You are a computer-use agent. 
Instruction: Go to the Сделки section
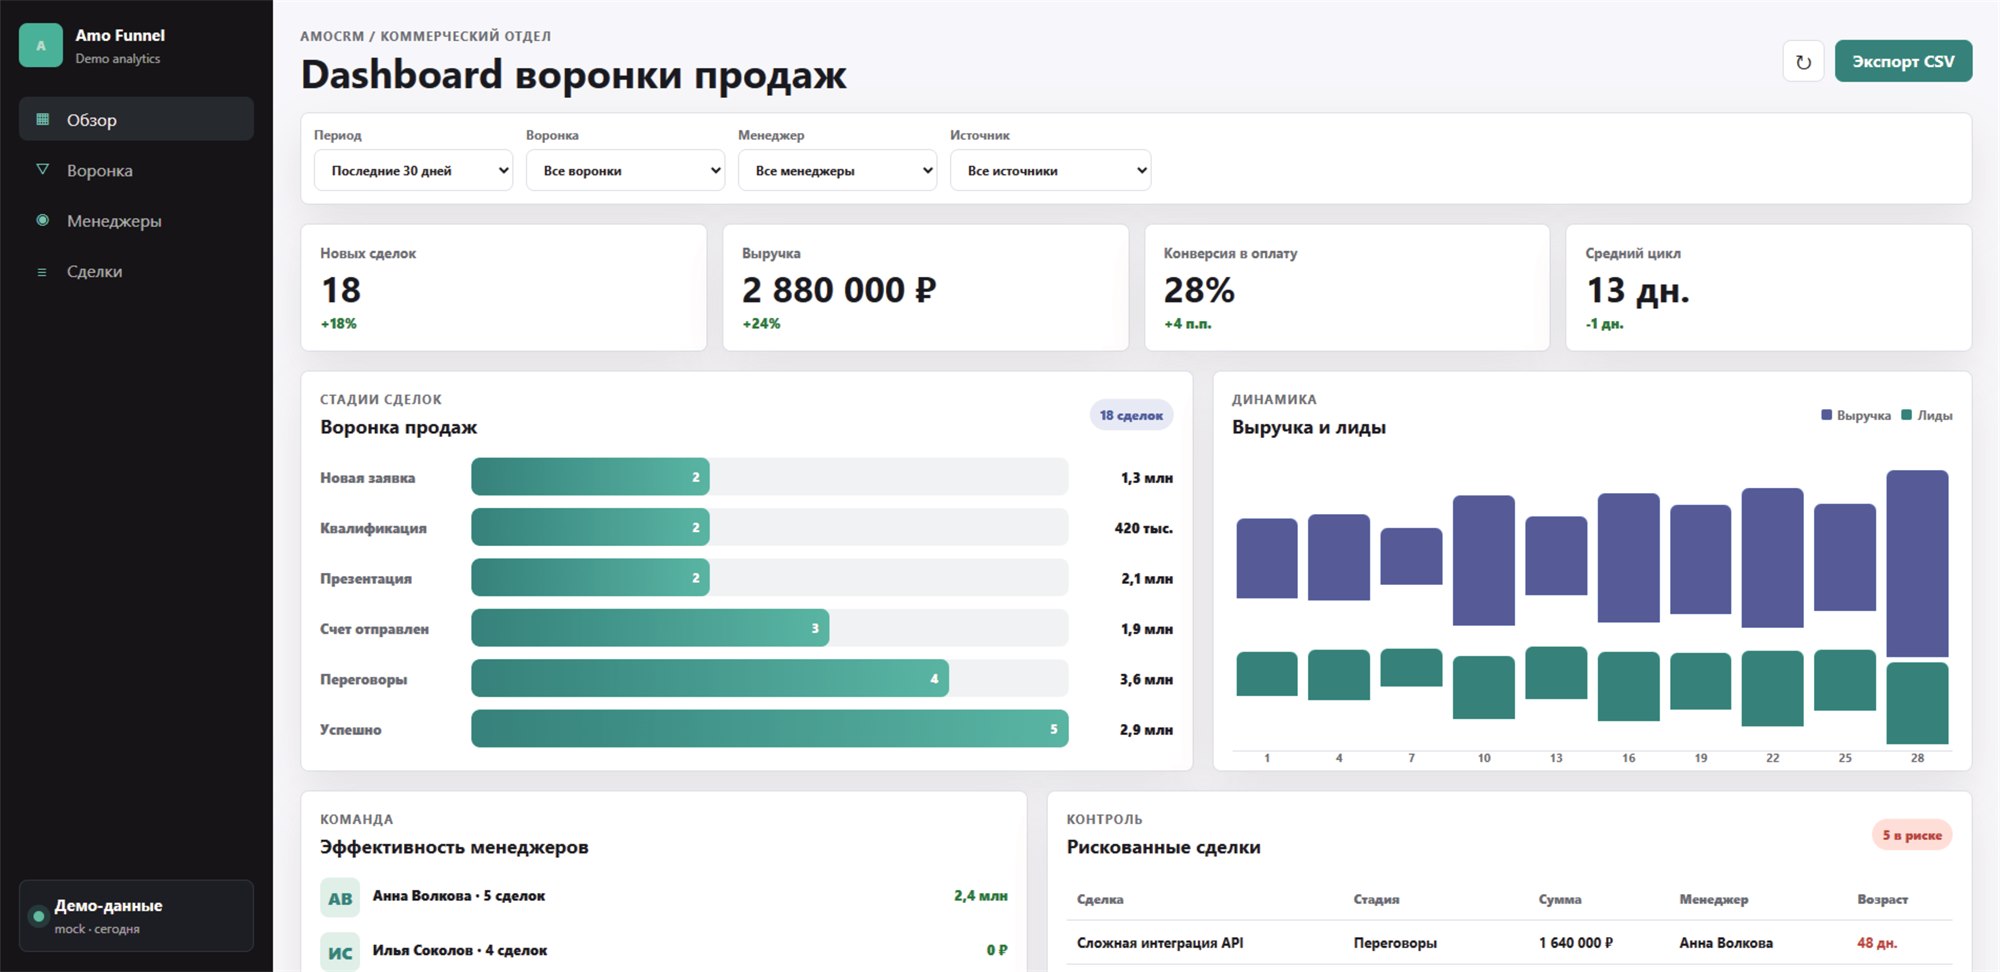(136, 271)
